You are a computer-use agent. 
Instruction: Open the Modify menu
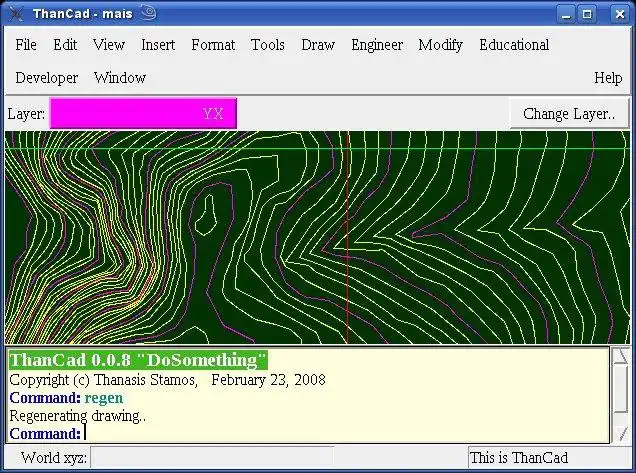pyautogui.click(x=440, y=45)
